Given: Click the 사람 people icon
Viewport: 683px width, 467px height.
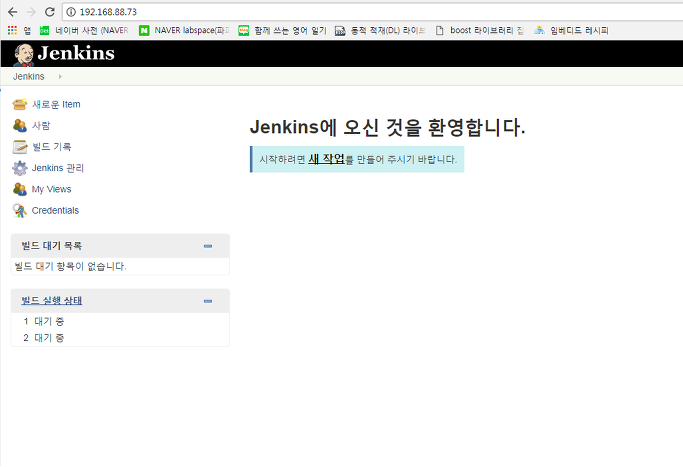Looking at the screenshot, I should [20, 125].
